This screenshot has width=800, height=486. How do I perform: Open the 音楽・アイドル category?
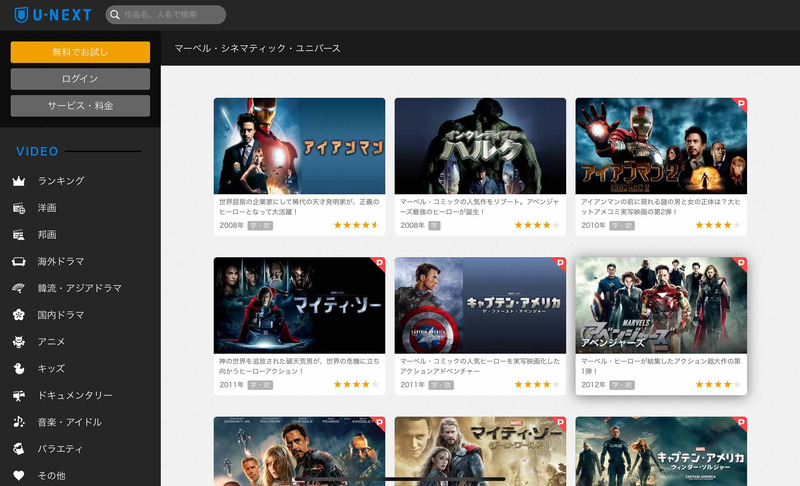pos(70,422)
